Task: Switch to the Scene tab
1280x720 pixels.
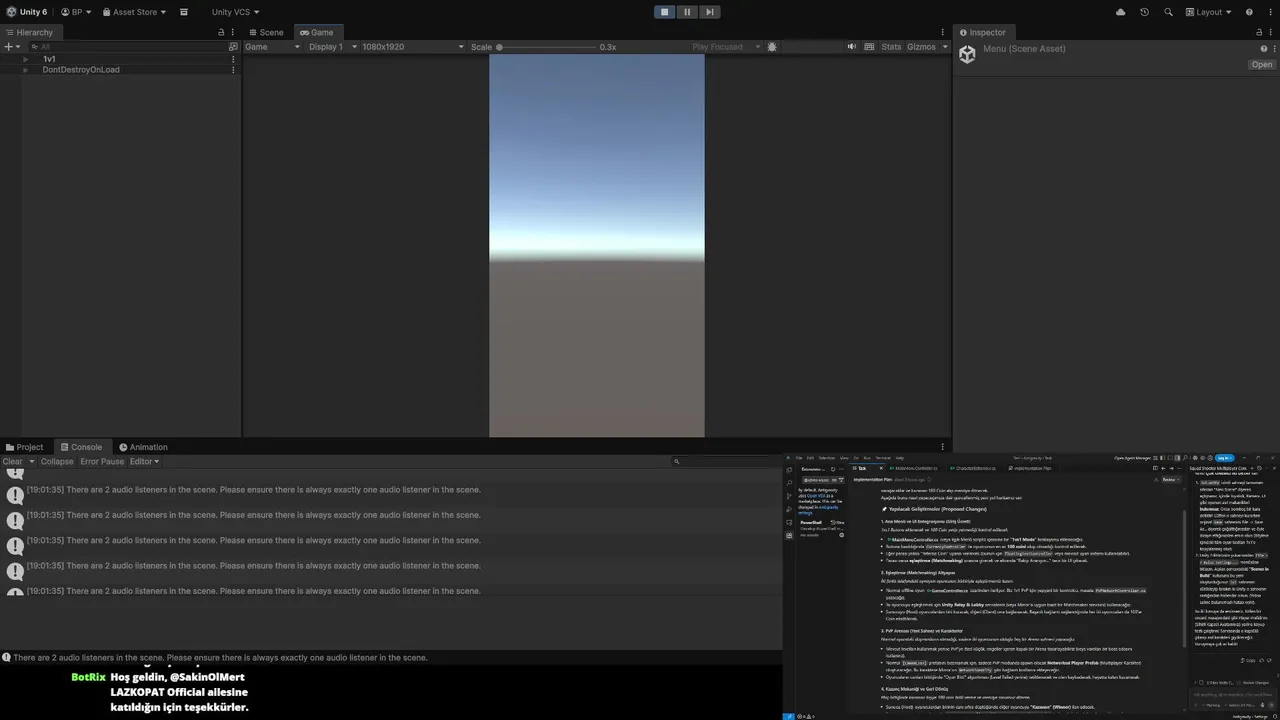Action: (x=266, y=32)
